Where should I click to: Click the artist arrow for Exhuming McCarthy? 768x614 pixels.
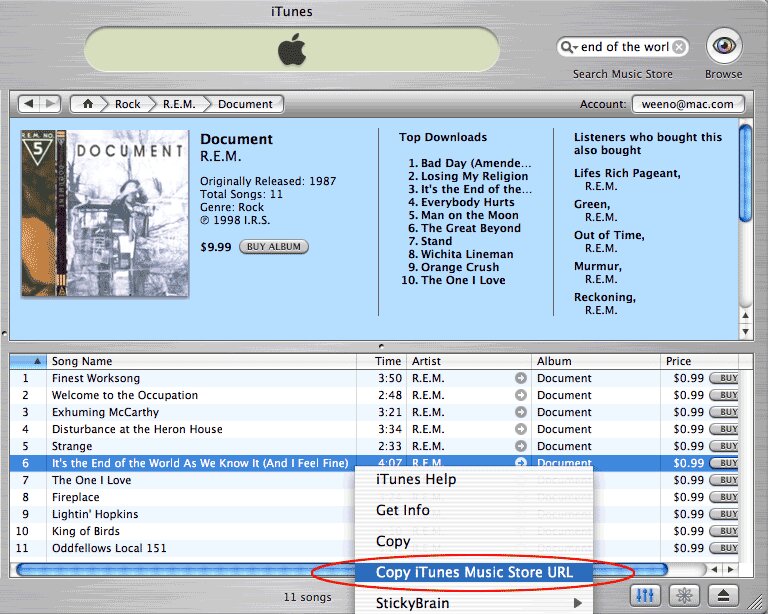521,412
